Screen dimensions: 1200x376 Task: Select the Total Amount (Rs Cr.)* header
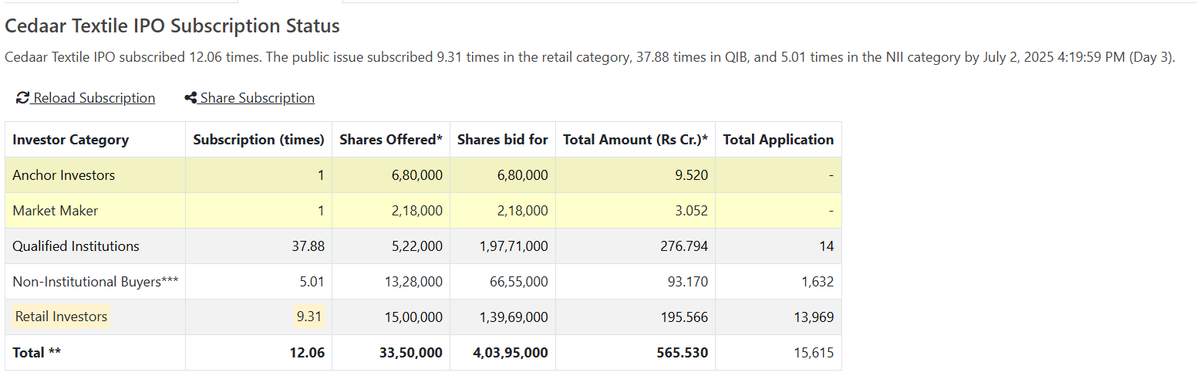click(636, 140)
